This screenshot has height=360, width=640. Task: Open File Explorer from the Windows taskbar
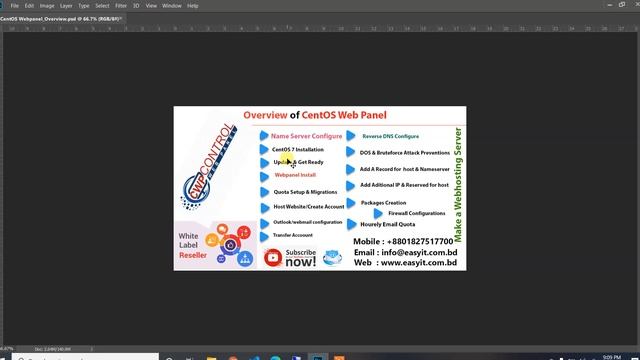[x=211, y=358]
